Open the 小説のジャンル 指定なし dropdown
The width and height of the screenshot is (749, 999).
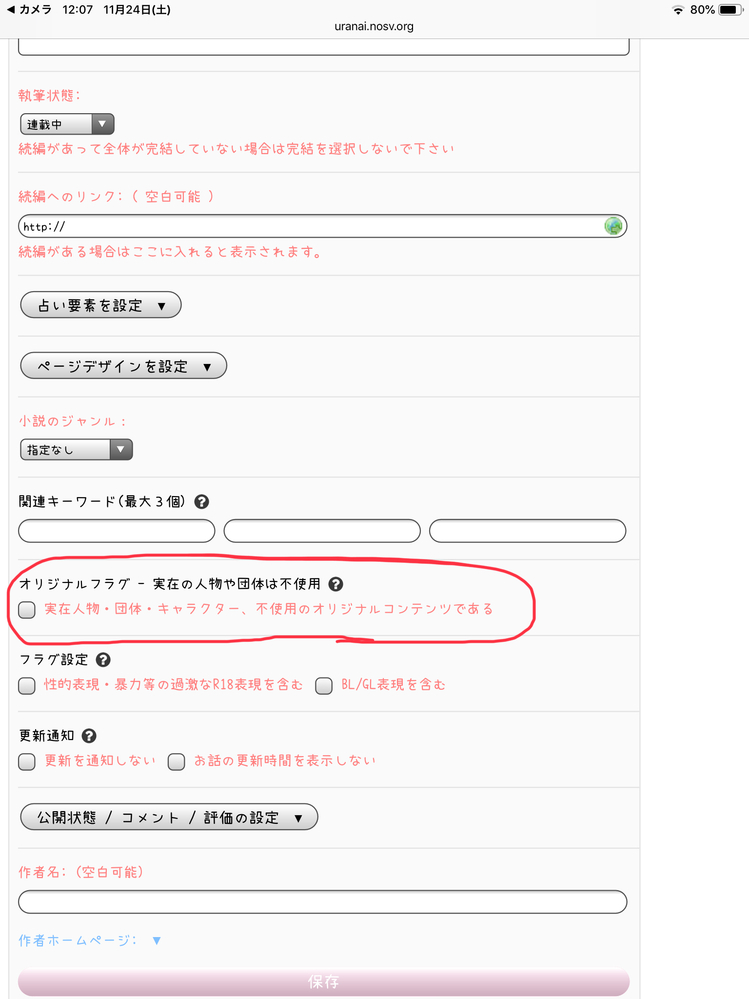[76, 450]
